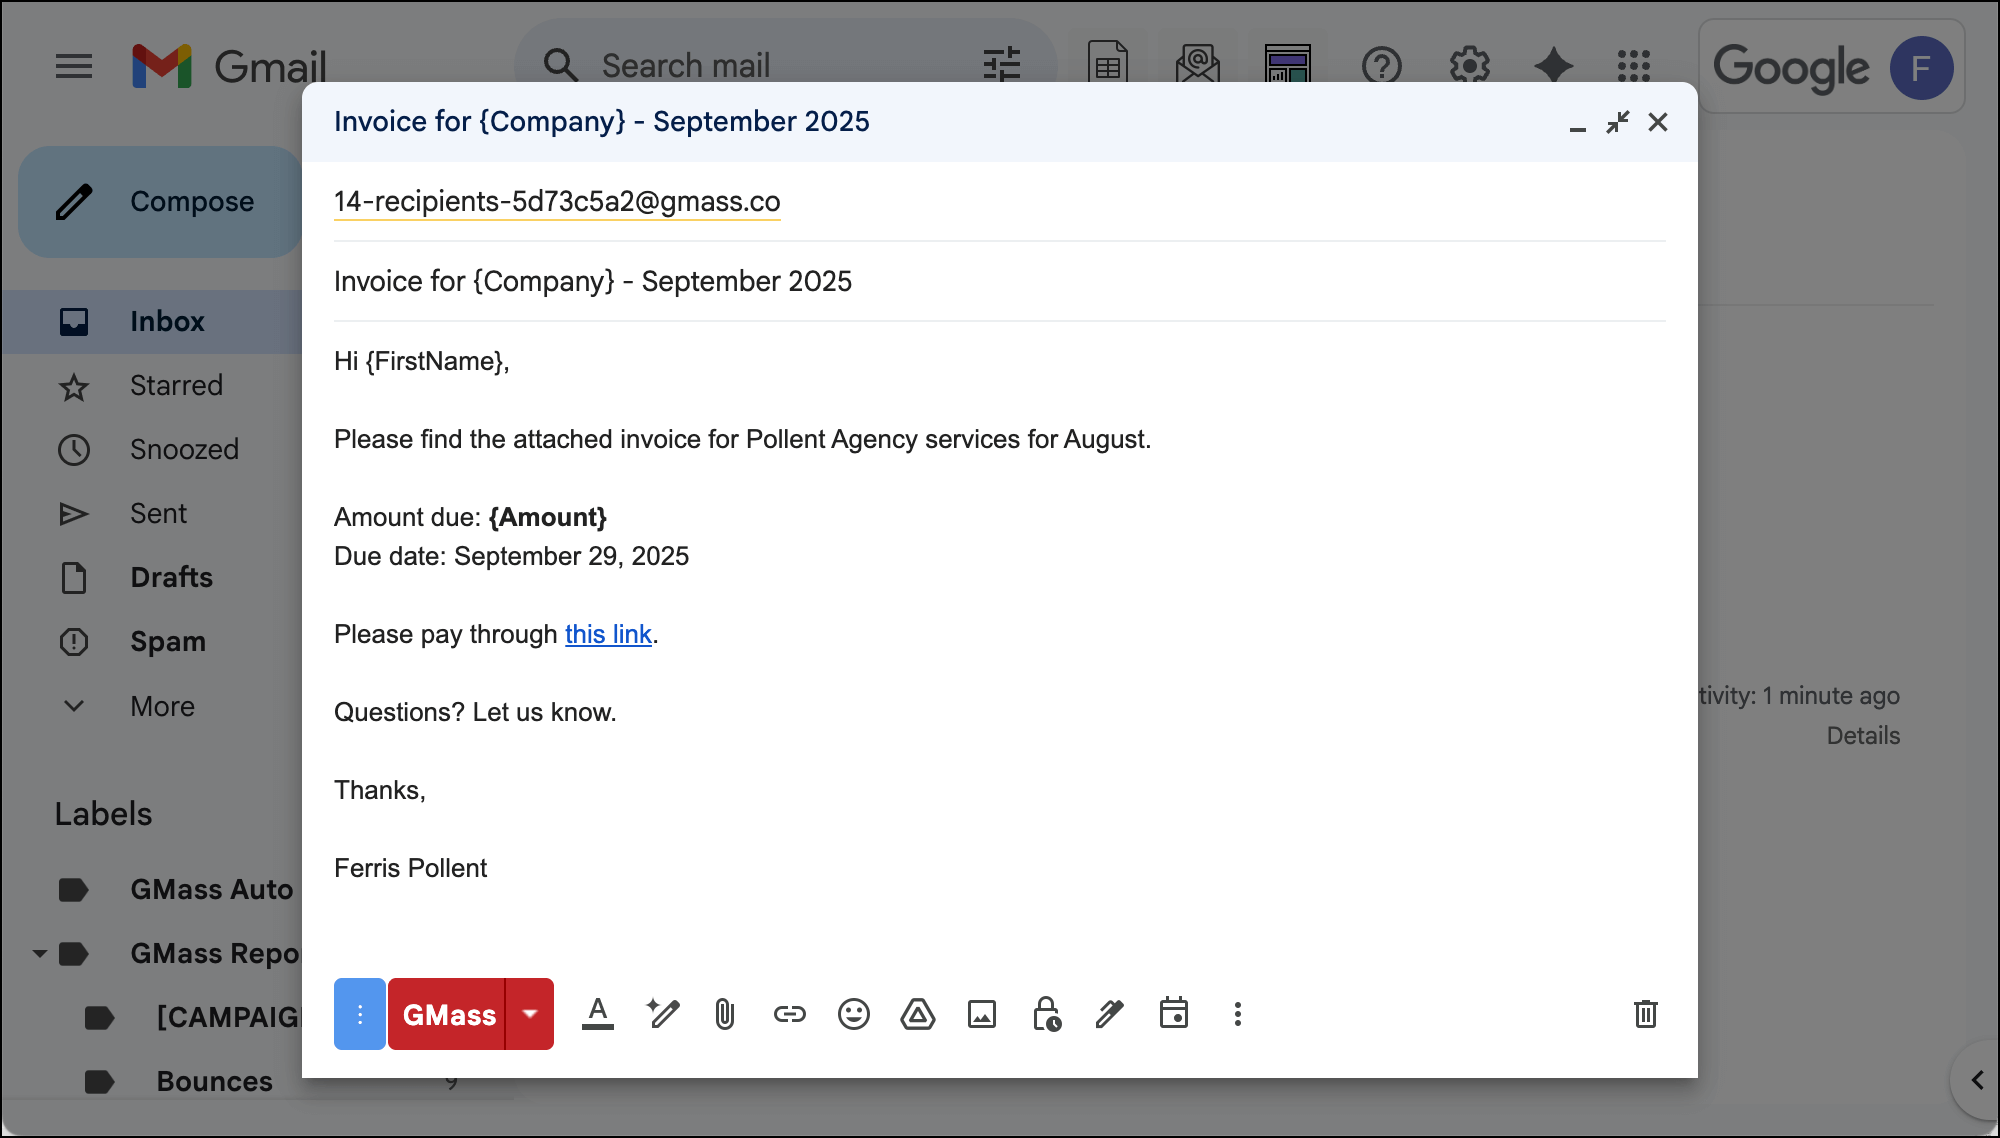This screenshot has width=2000, height=1138.
Task: Click the blue GMass options button
Action: [x=359, y=1014]
